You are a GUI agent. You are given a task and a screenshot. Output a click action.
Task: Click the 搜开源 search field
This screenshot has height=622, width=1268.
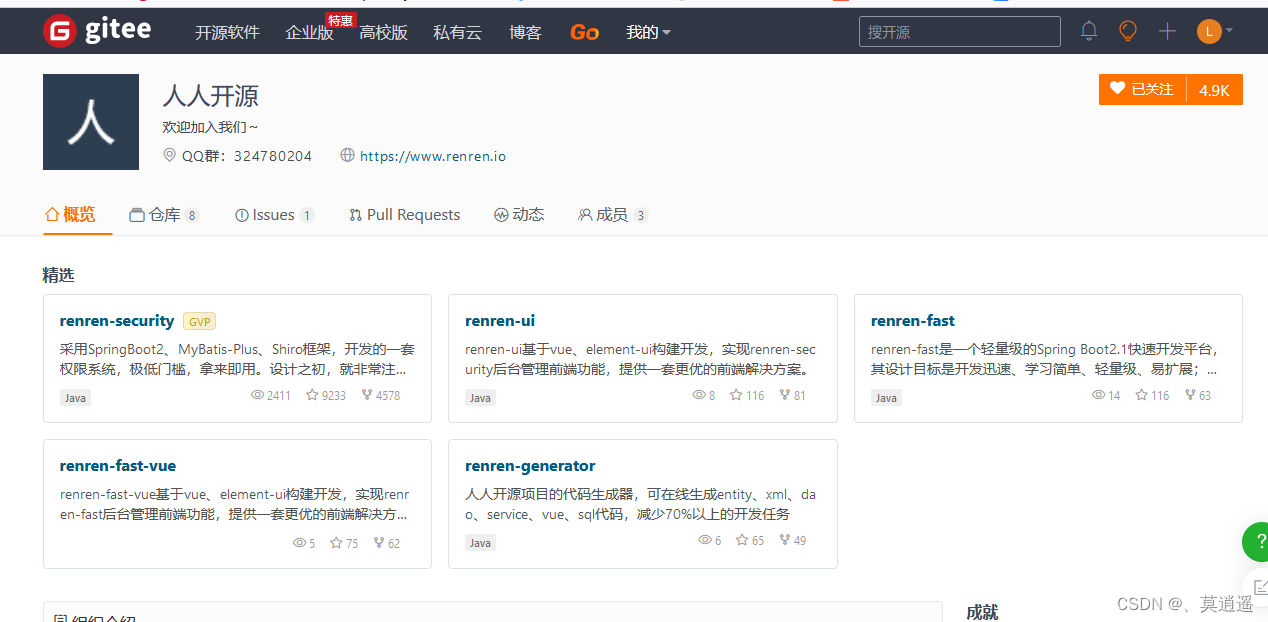pos(960,32)
